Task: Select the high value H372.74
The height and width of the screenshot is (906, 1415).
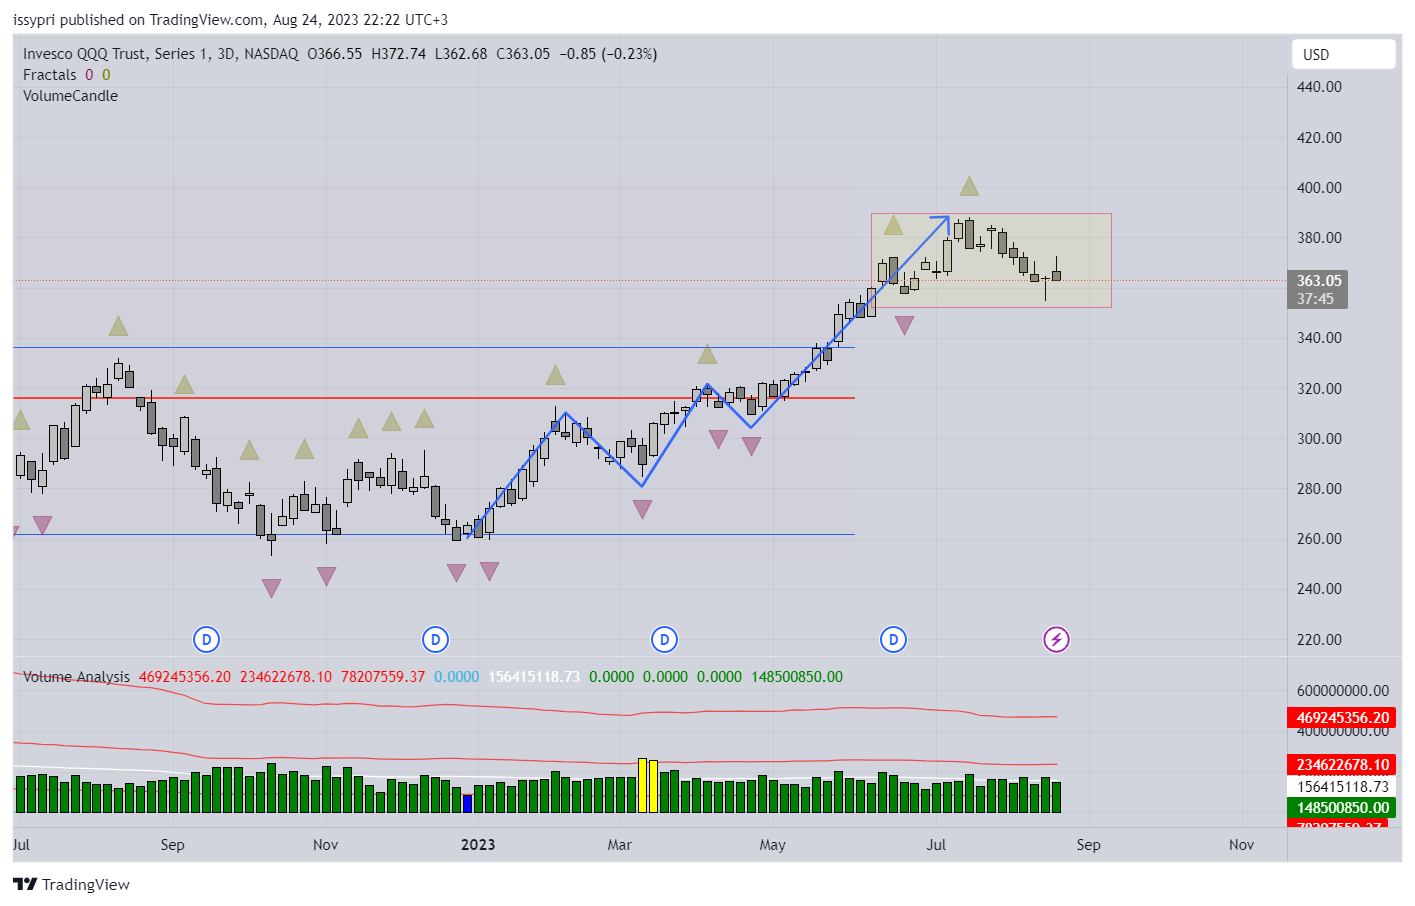Action: coord(398,54)
